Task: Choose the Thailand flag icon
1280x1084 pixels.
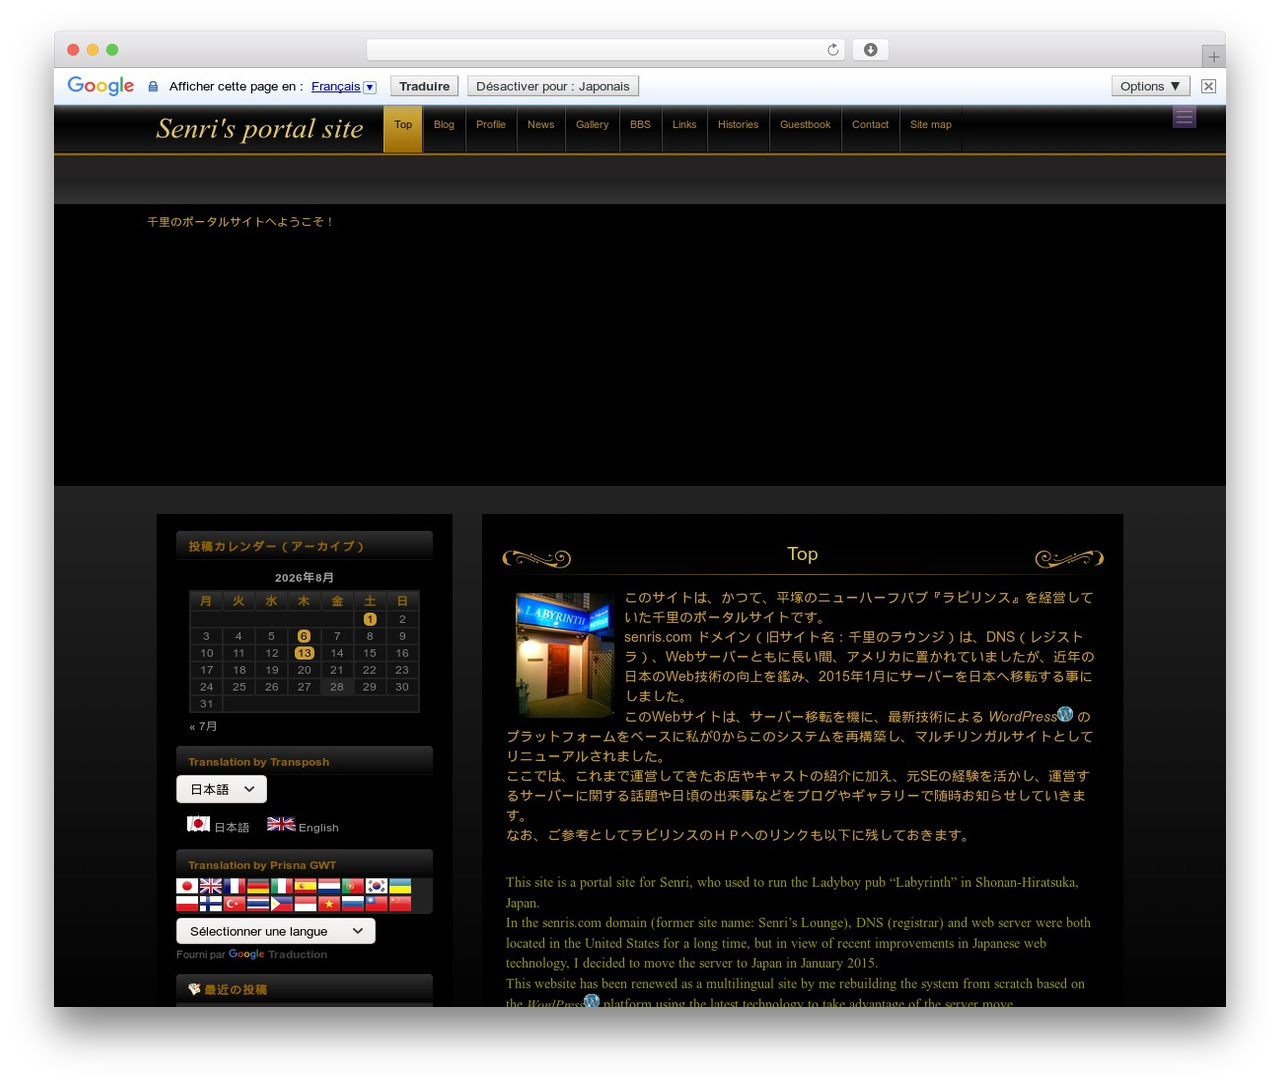Action: [x=258, y=903]
